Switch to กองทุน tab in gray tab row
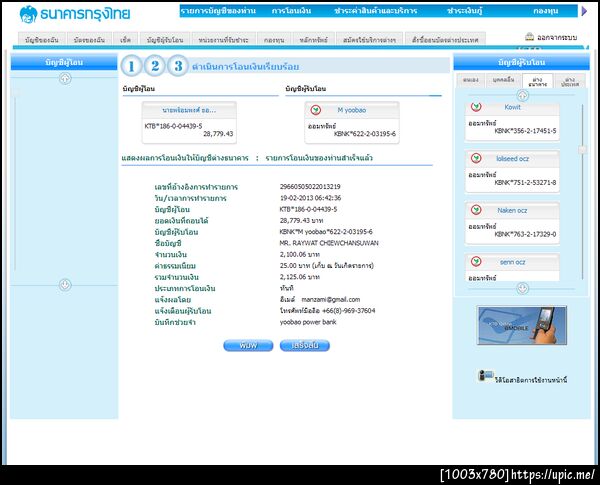The width and height of the screenshot is (600, 485). 274,39
